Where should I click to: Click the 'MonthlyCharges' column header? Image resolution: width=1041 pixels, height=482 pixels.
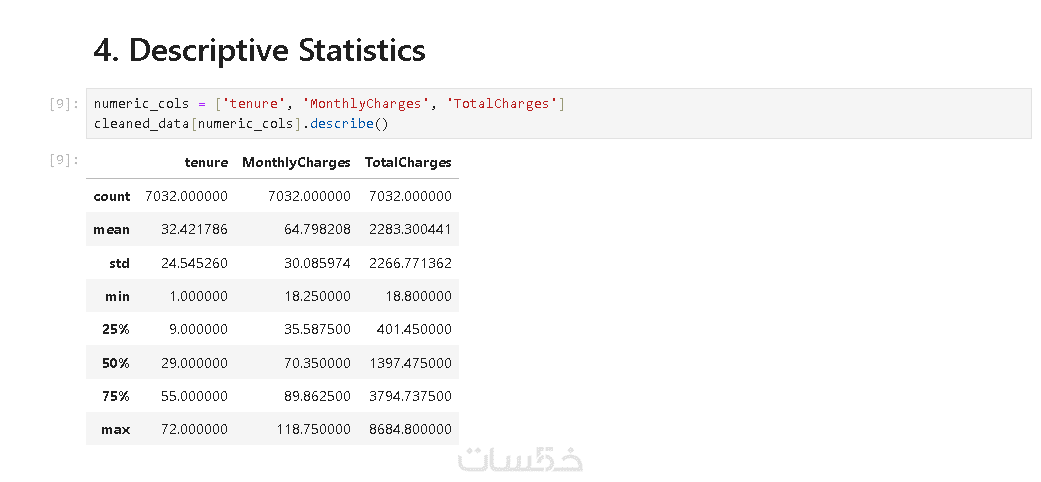(x=296, y=162)
